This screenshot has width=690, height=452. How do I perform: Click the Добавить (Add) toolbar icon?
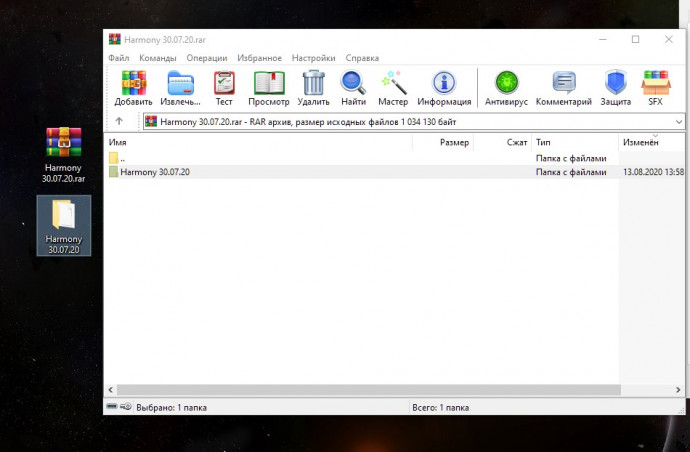click(133, 88)
